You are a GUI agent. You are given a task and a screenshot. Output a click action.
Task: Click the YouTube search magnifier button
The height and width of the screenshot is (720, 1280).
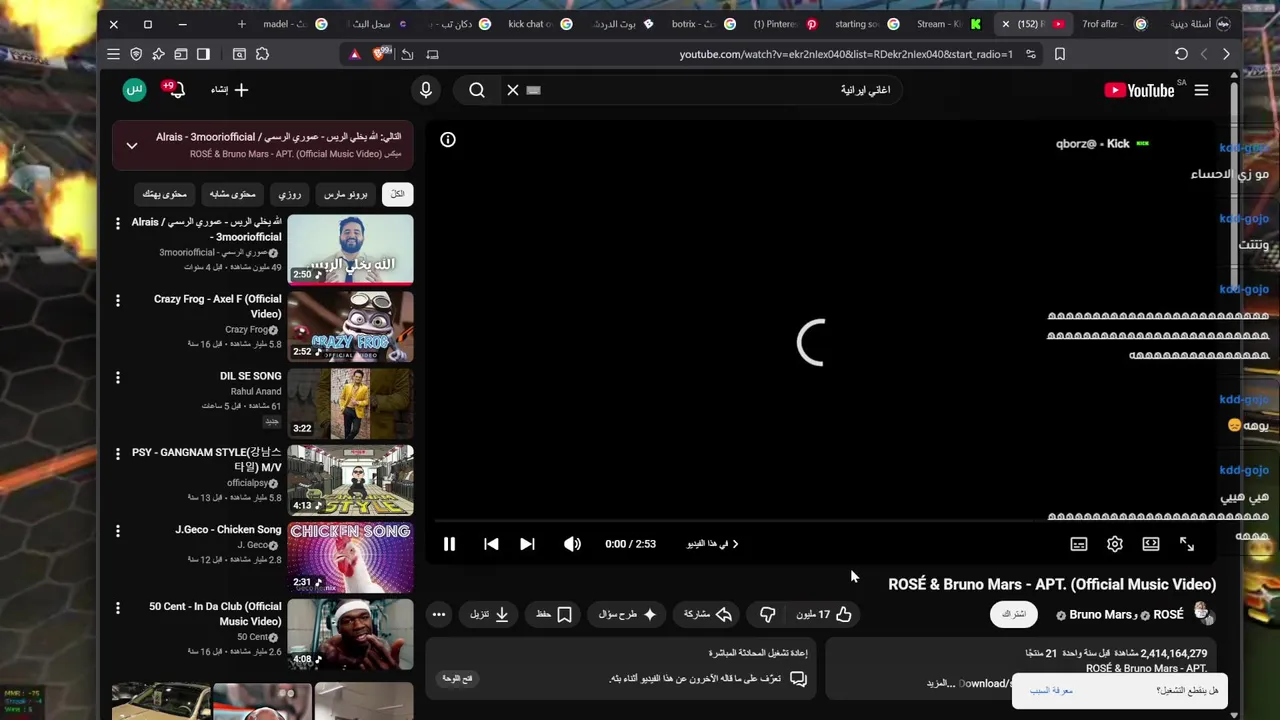point(477,90)
